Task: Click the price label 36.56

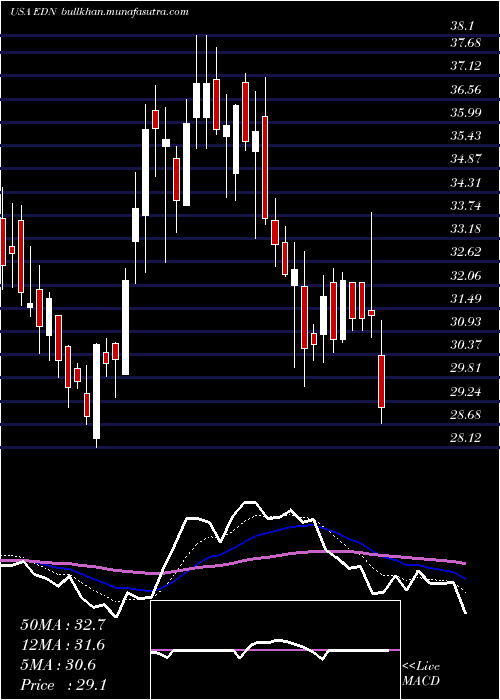Action: [466, 90]
